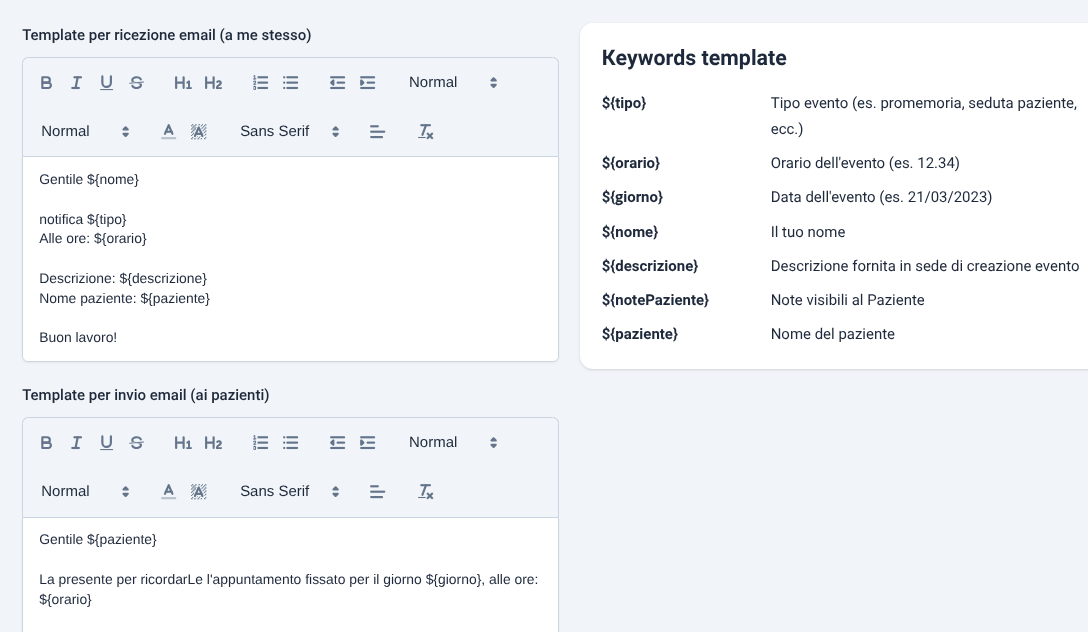Image resolution: width=1088 pixels, height=632 pixels.
Task: Toggle Heading 2 in the invio email editor
Action: click(x=213, y=443)
